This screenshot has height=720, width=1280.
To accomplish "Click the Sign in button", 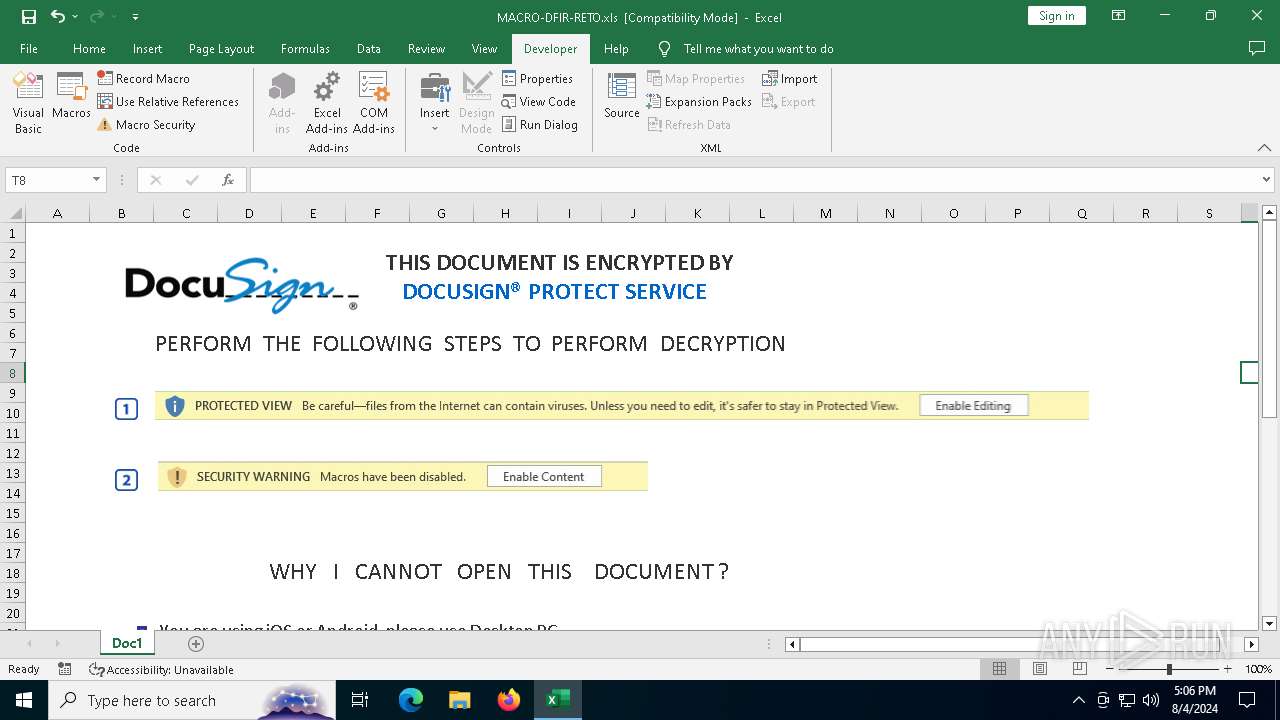I will [1056, 16].
